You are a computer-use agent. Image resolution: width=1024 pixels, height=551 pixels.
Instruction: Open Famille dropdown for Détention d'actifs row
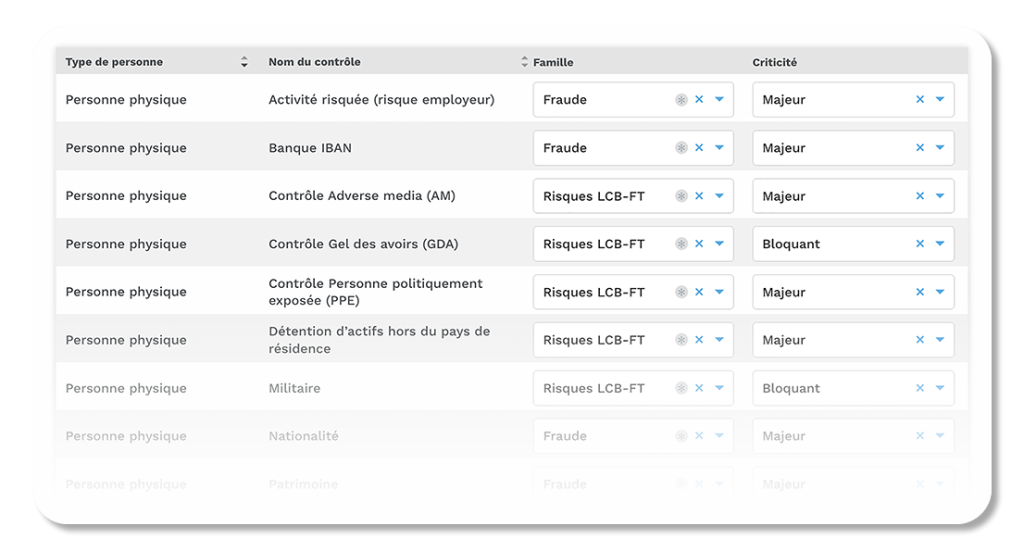(x=719, y=340)
